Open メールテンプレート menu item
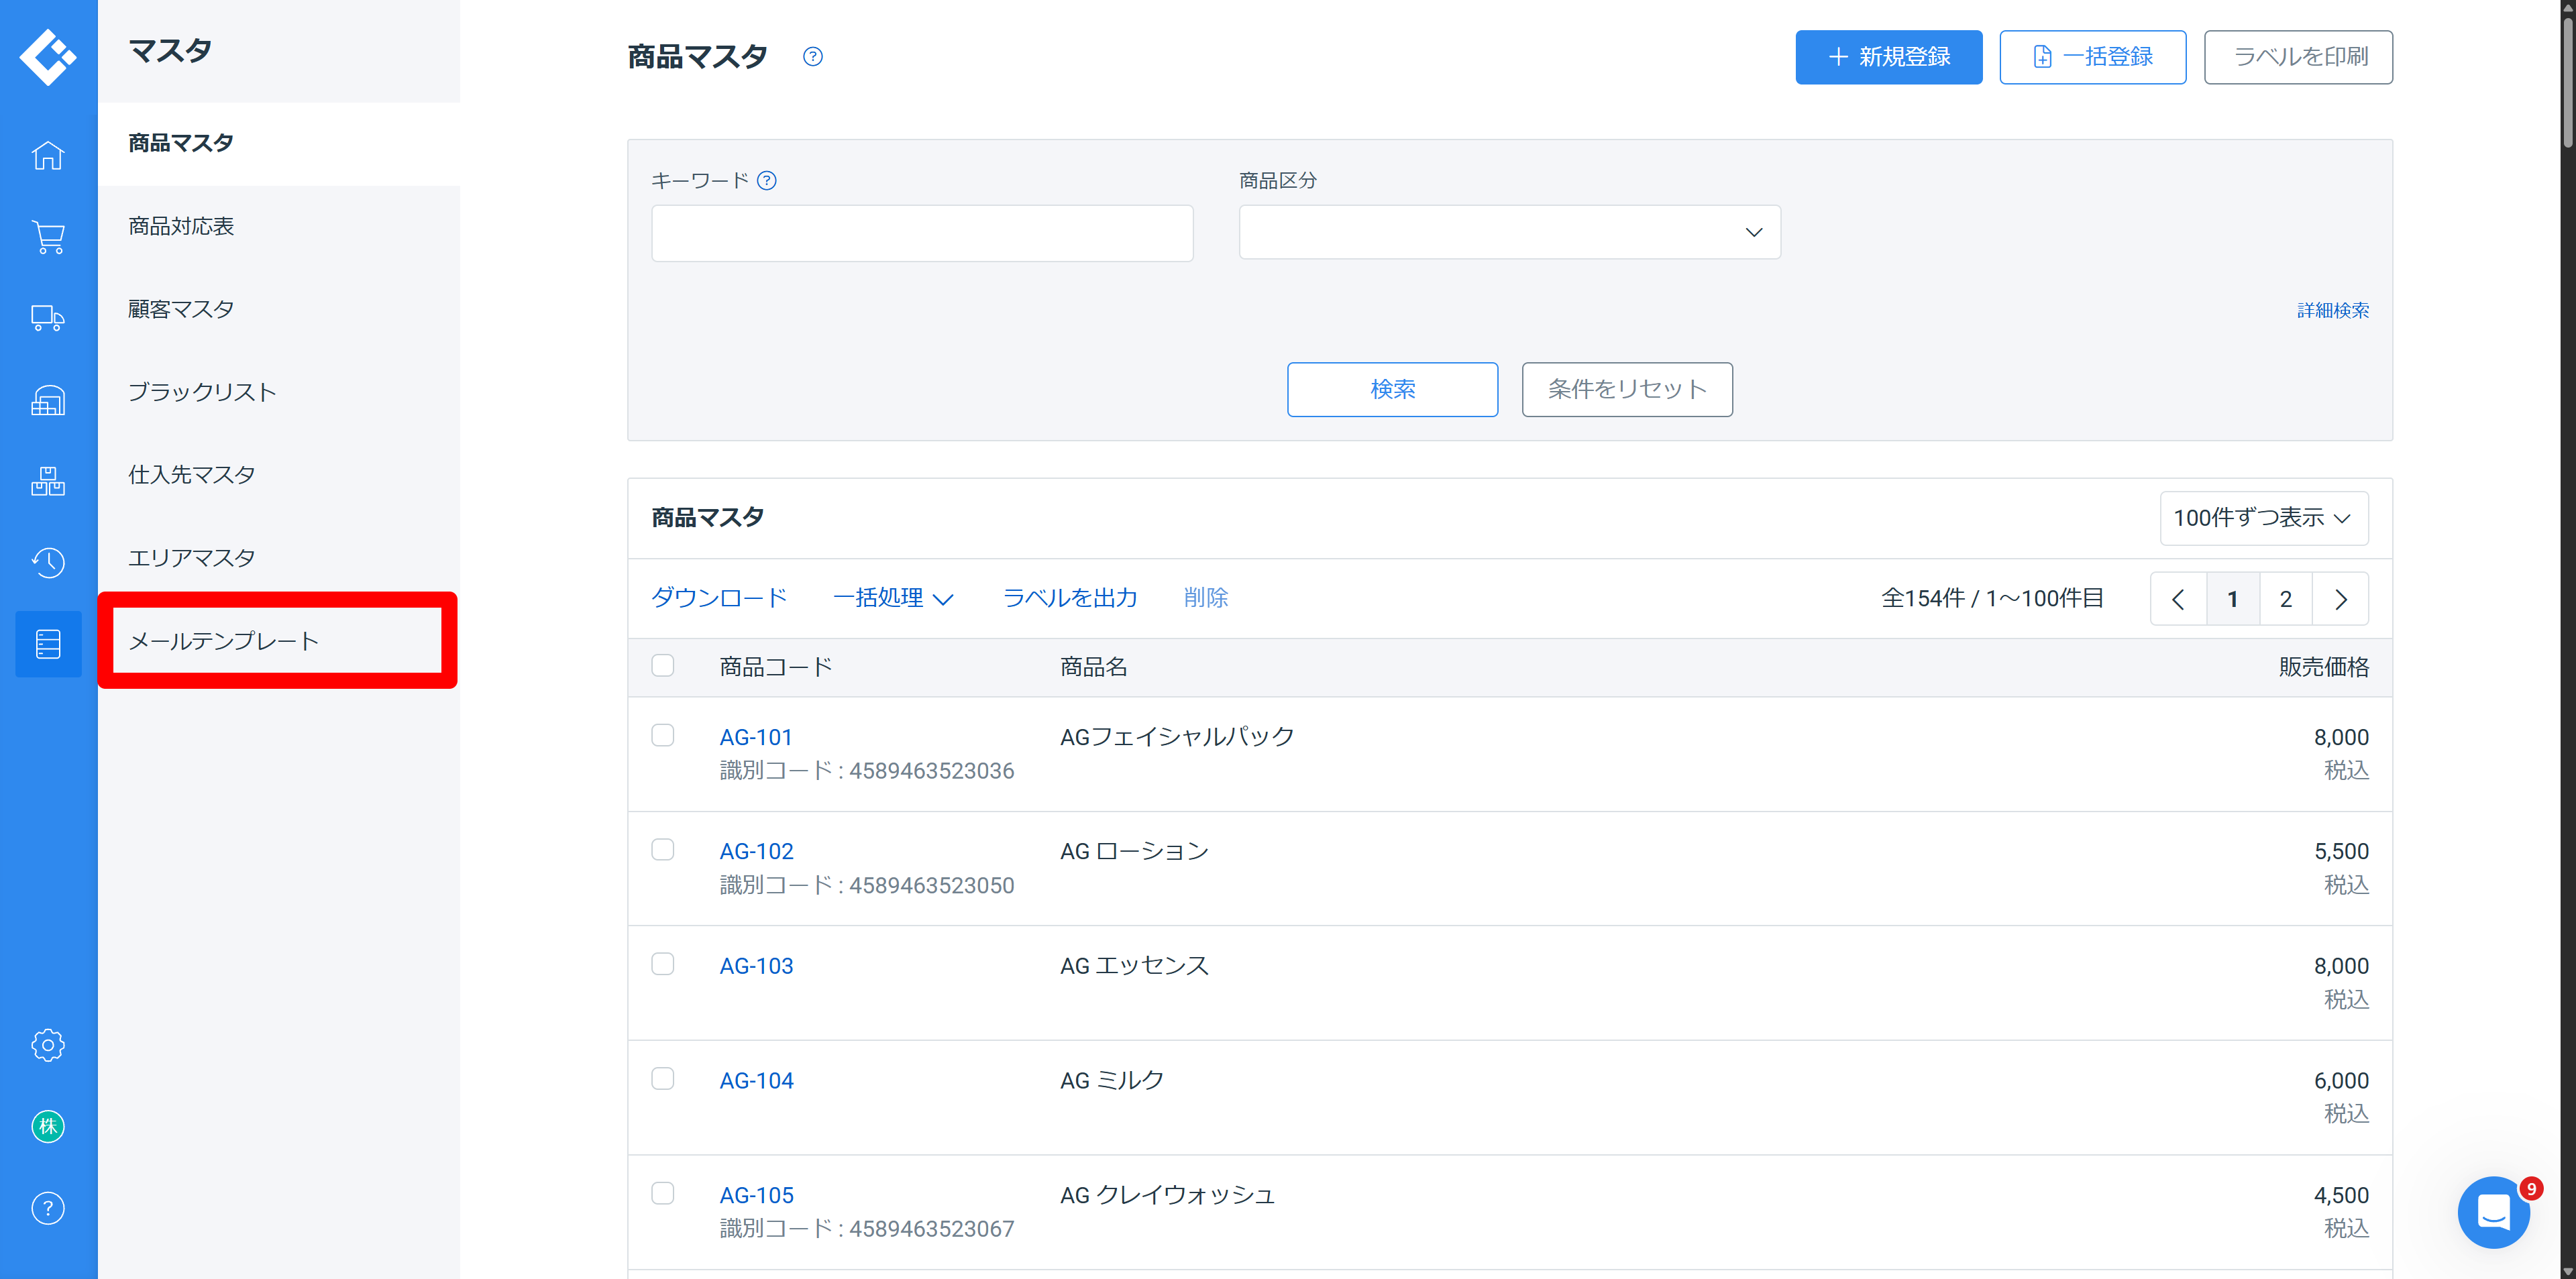This screenshot has width=2576, height=1279. click(278, 641)
